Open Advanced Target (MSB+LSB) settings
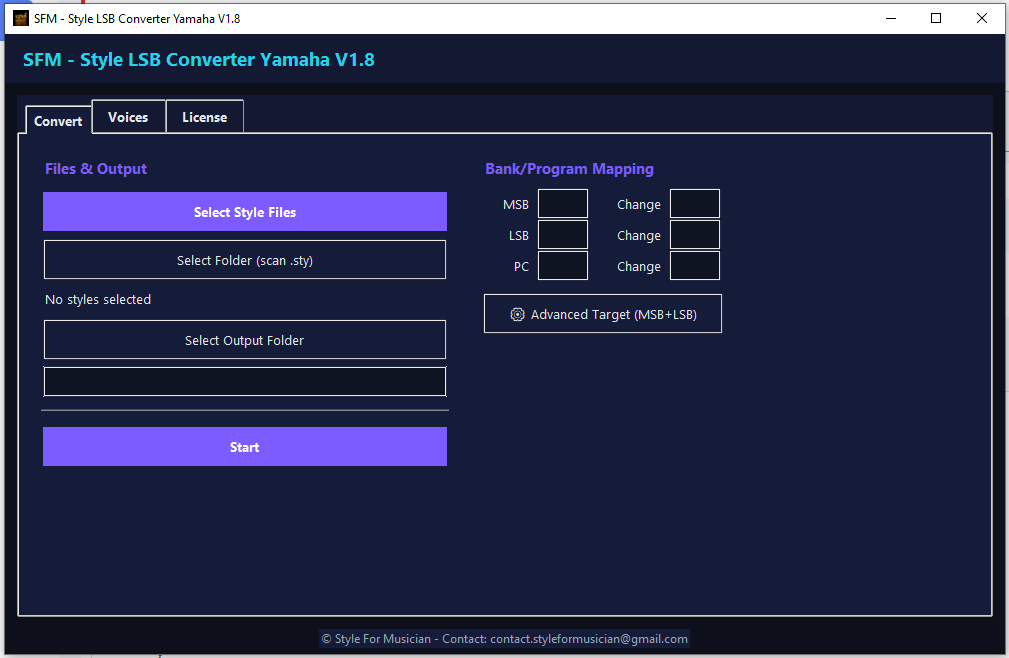Viewport: 1009px width, 658px height. click(x=603, y=314)
